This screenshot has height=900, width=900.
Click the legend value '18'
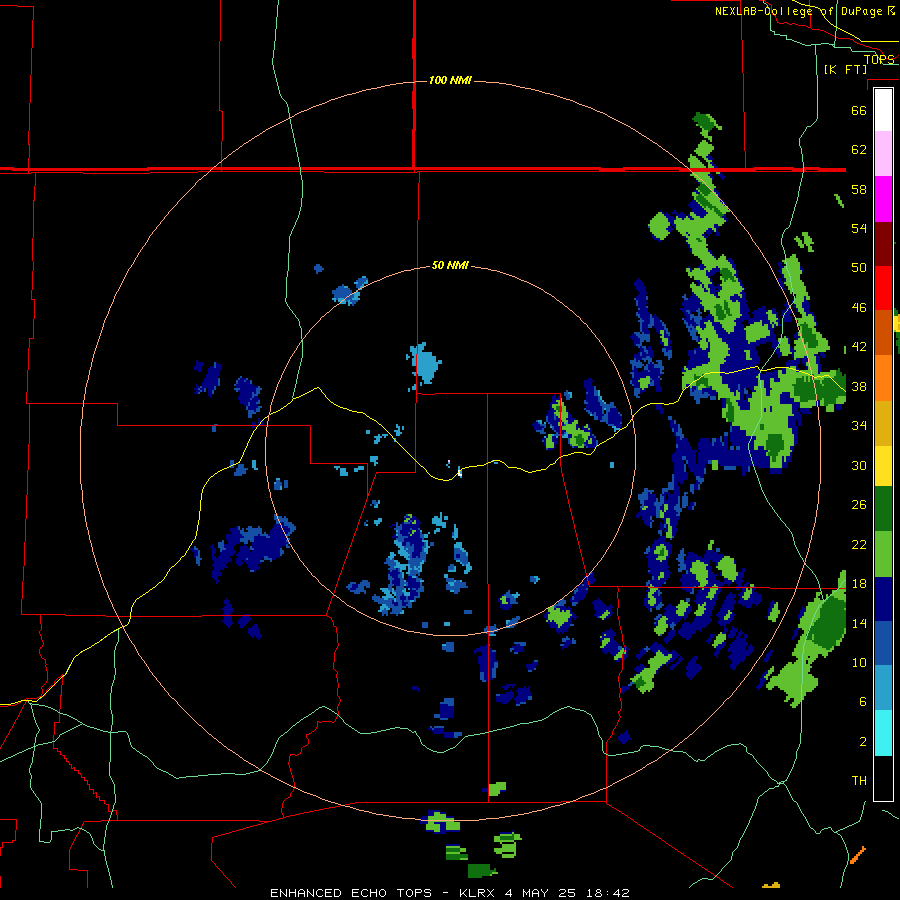[x=859, y=584]
